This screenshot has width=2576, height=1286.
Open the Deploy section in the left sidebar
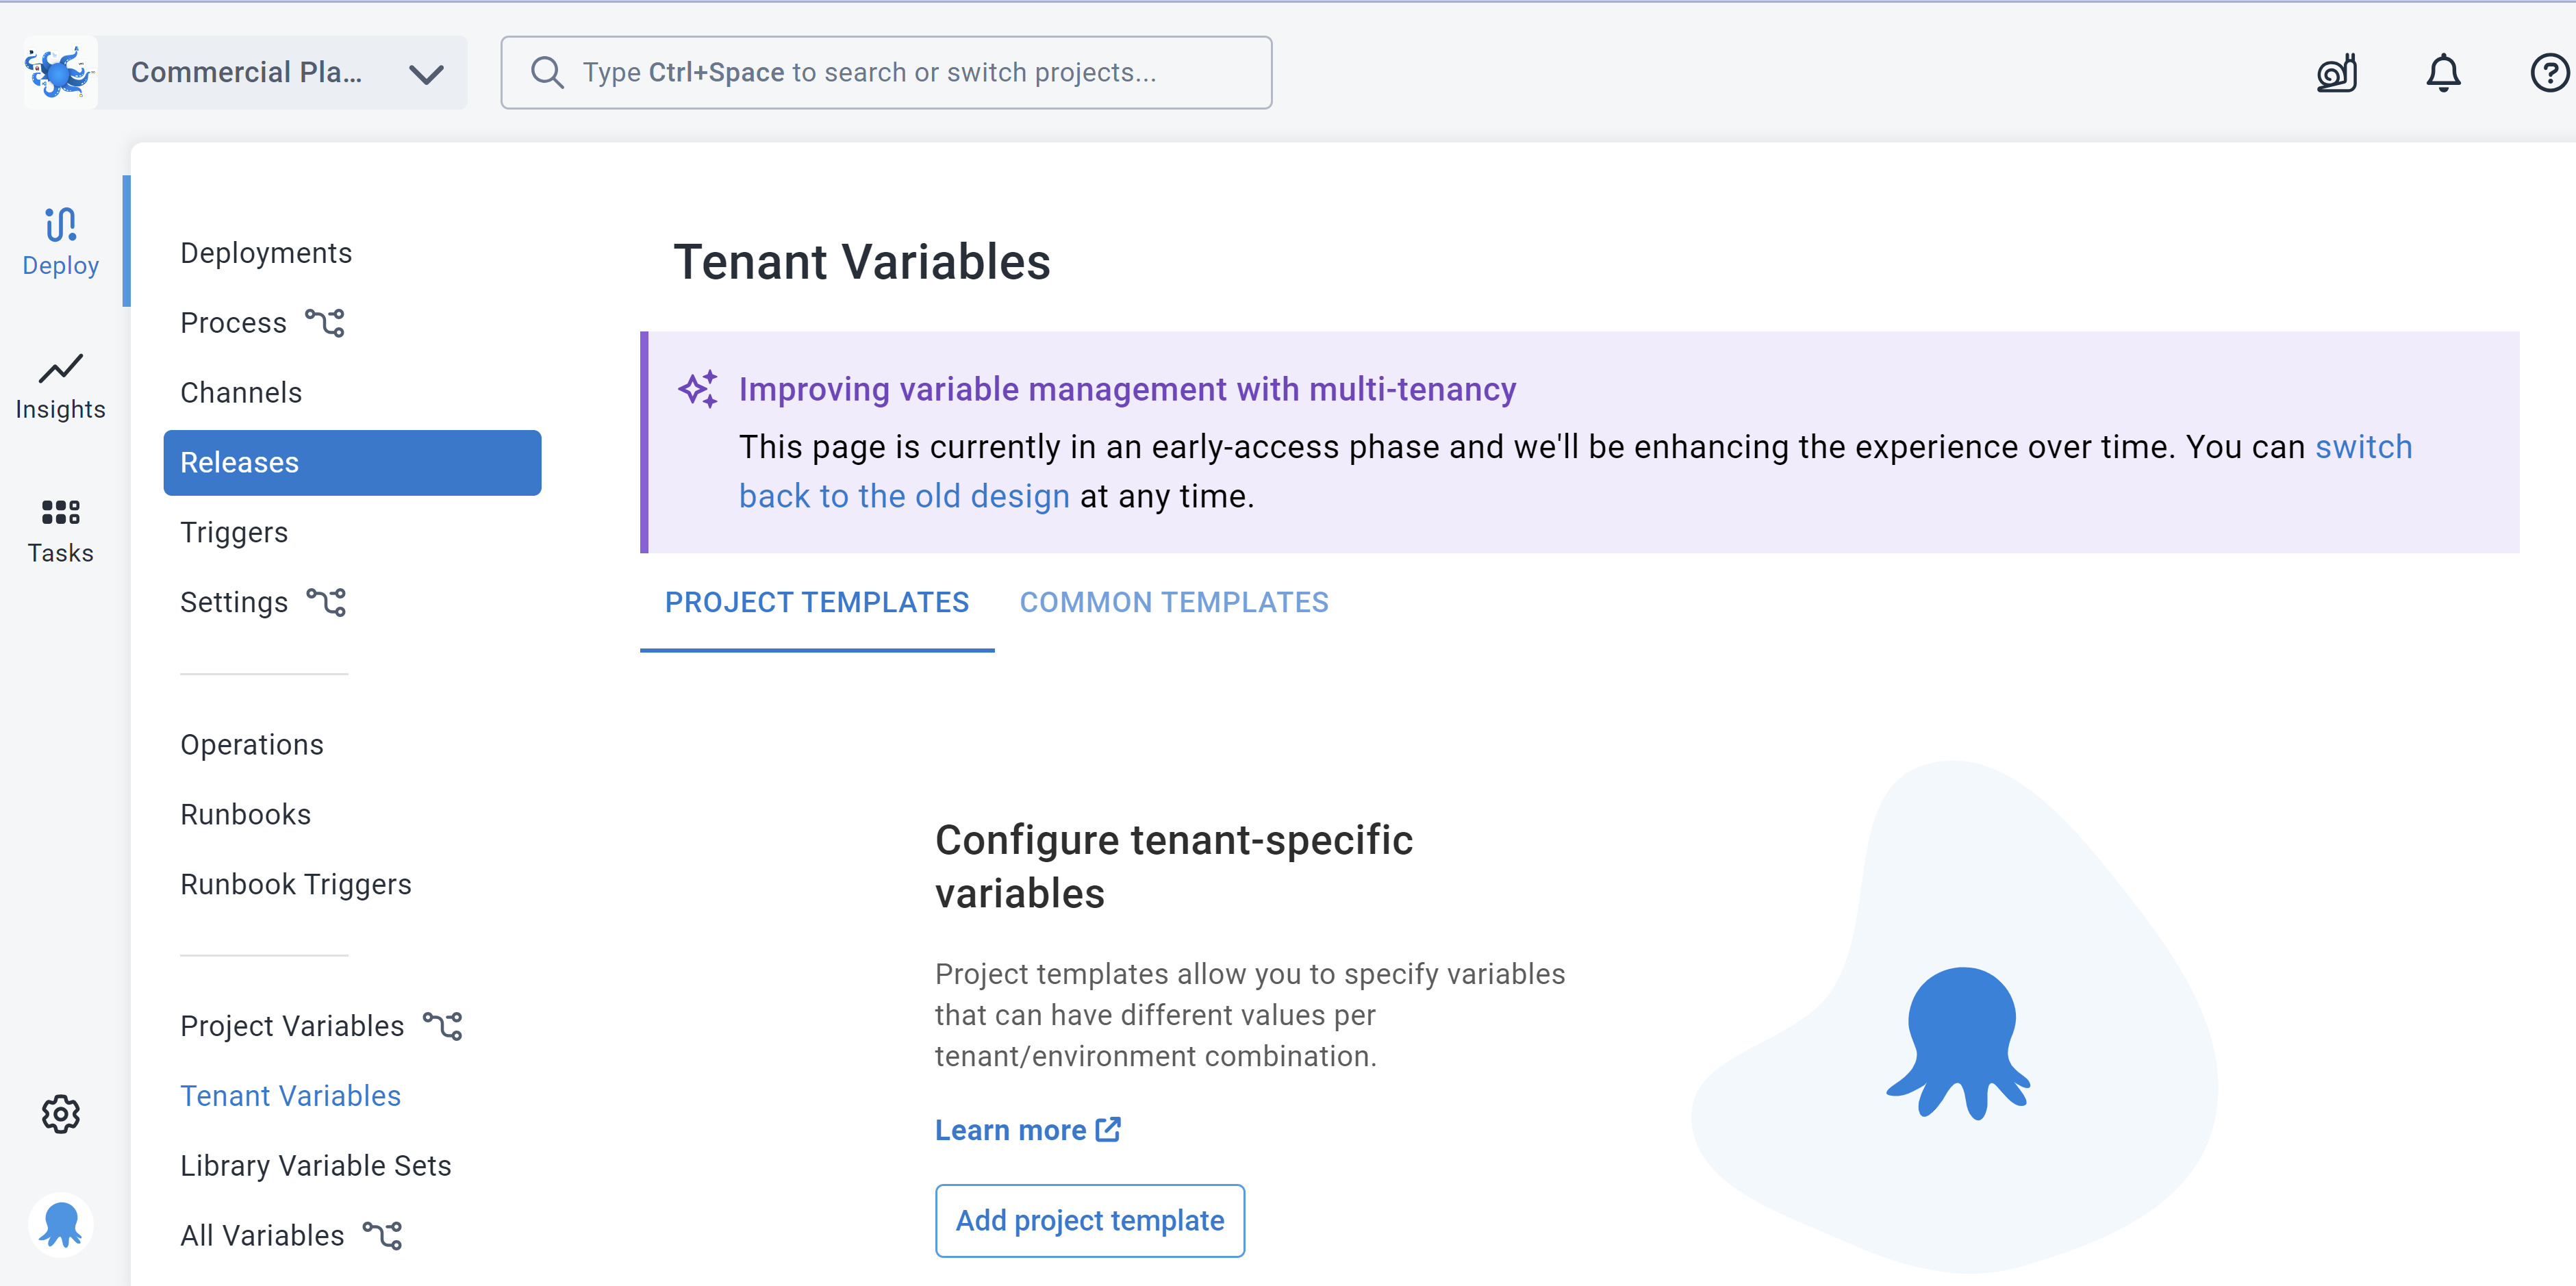click(x=60, y=240)
